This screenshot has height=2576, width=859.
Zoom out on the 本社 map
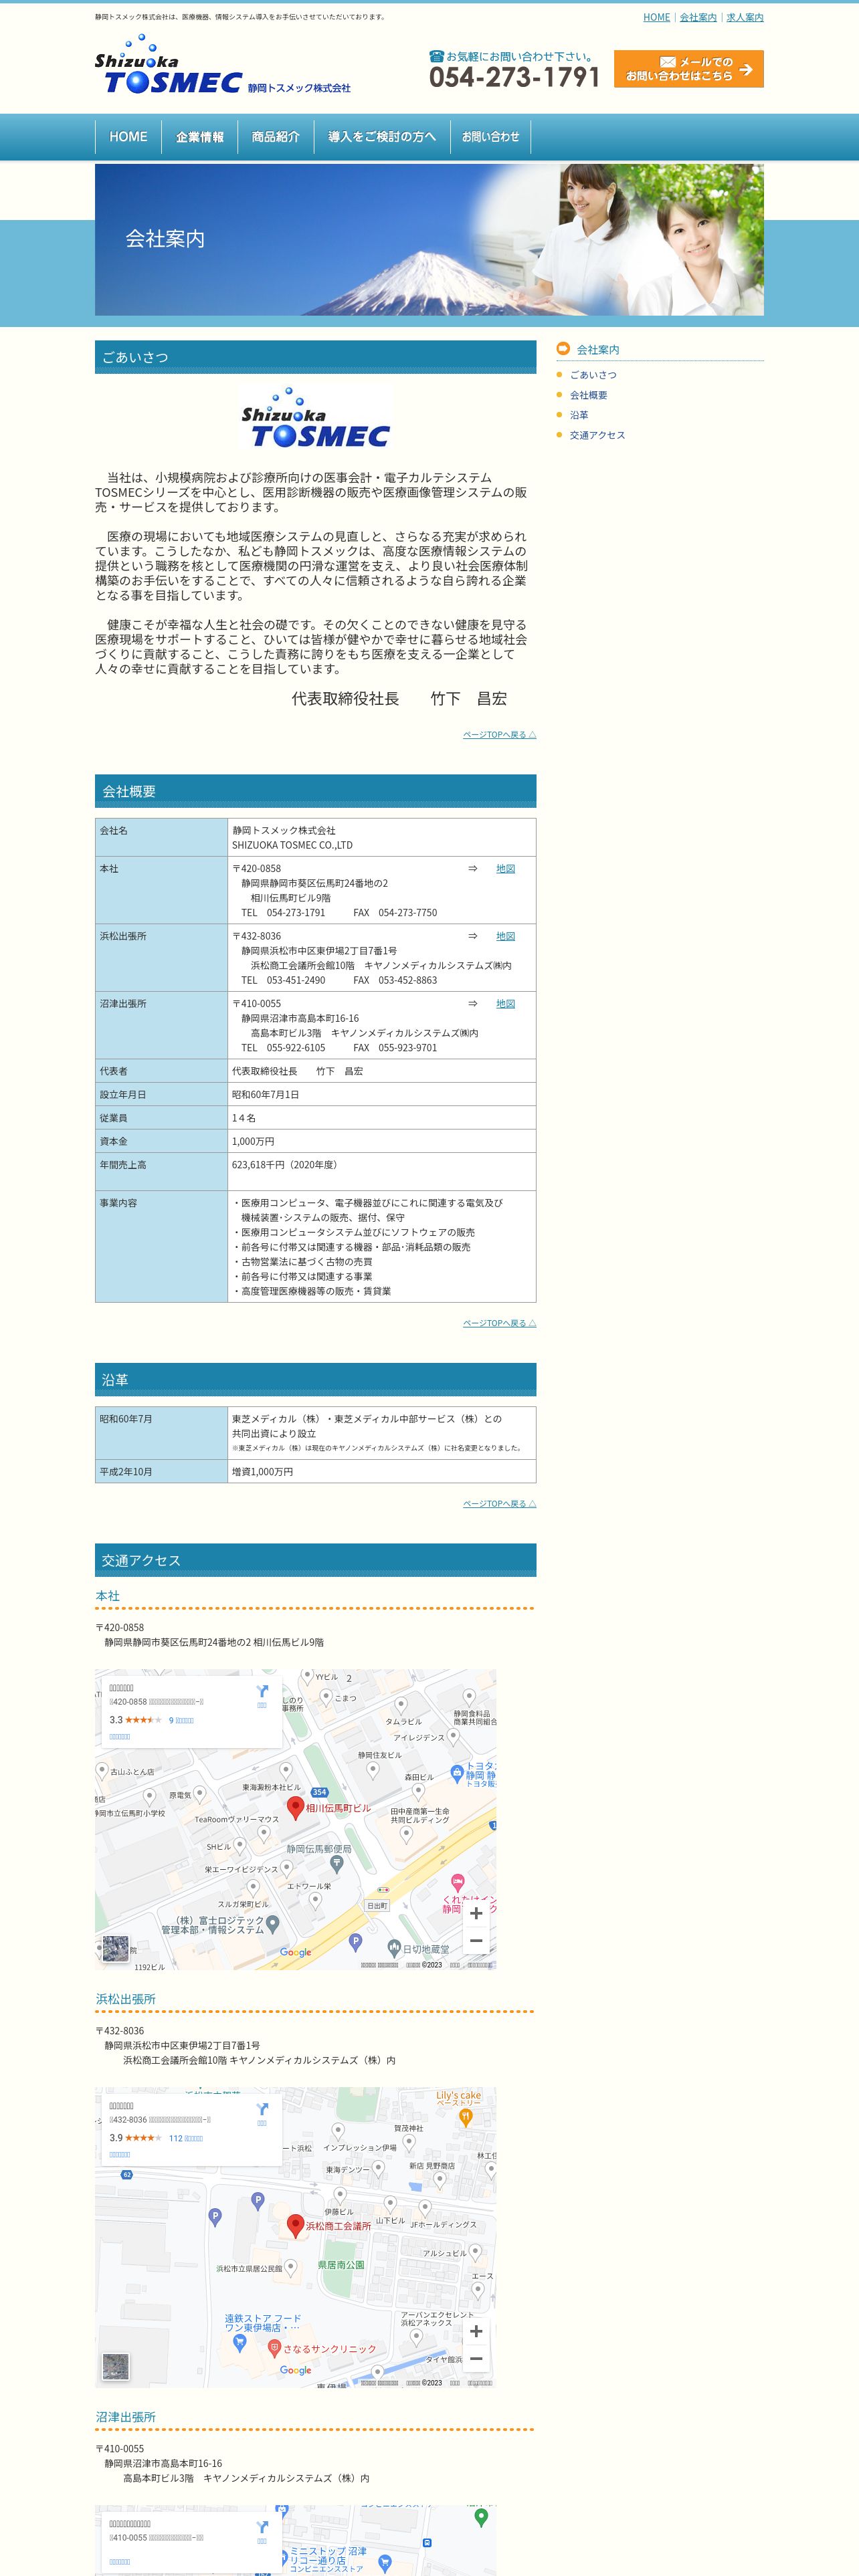[x=476, y=1940]
